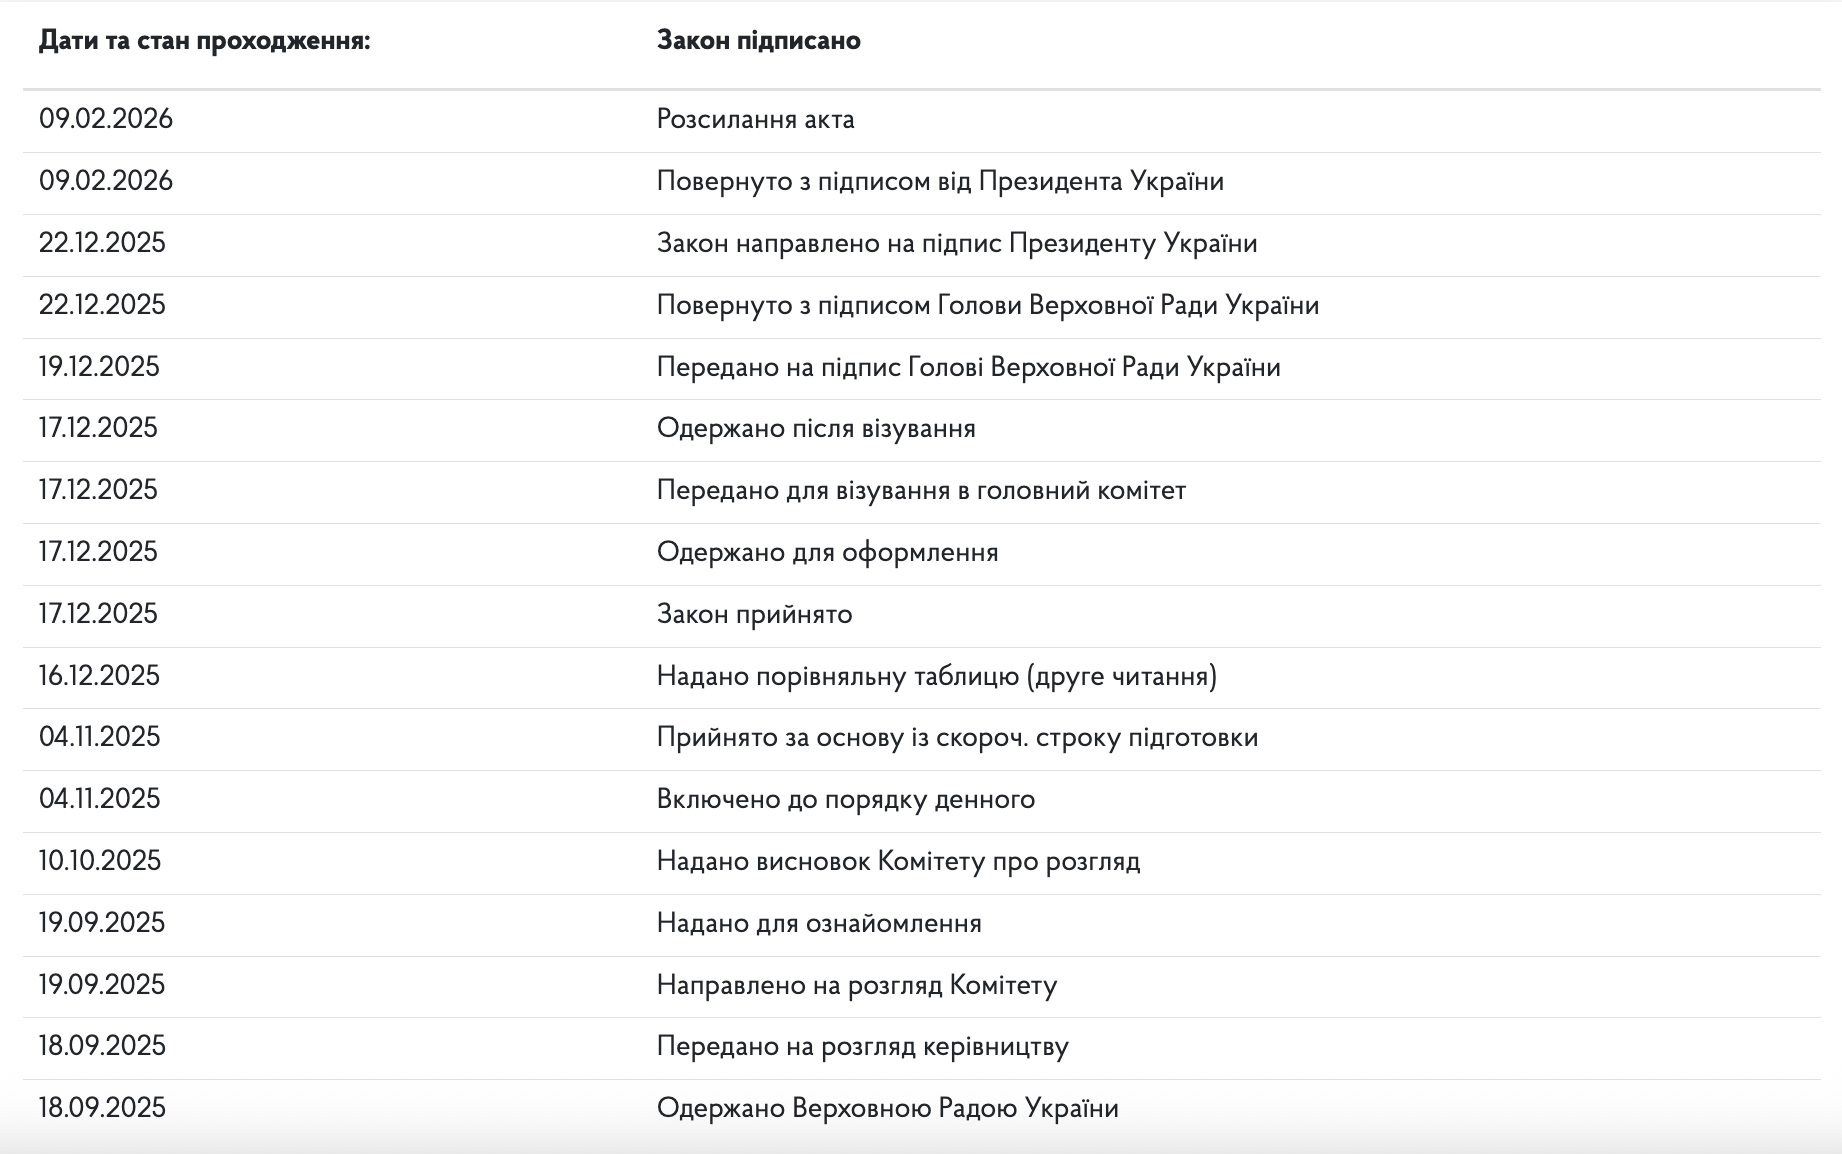Click the column header «Дати та стан проходження:»
The width and height of the screenshot is (1842, 1154).
[x=204, y=42]
